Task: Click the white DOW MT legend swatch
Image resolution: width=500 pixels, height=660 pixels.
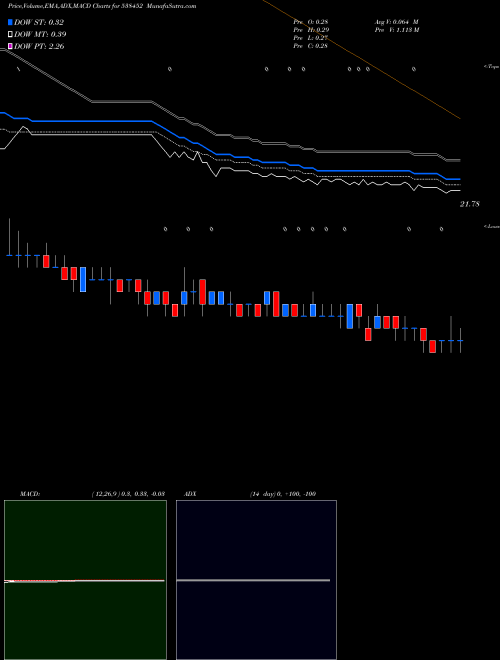Action: coord(10,35)
